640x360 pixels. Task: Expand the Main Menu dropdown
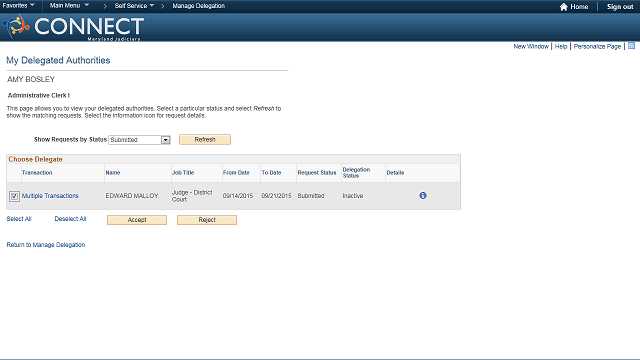pyautogui.click(x=69, y=6)
